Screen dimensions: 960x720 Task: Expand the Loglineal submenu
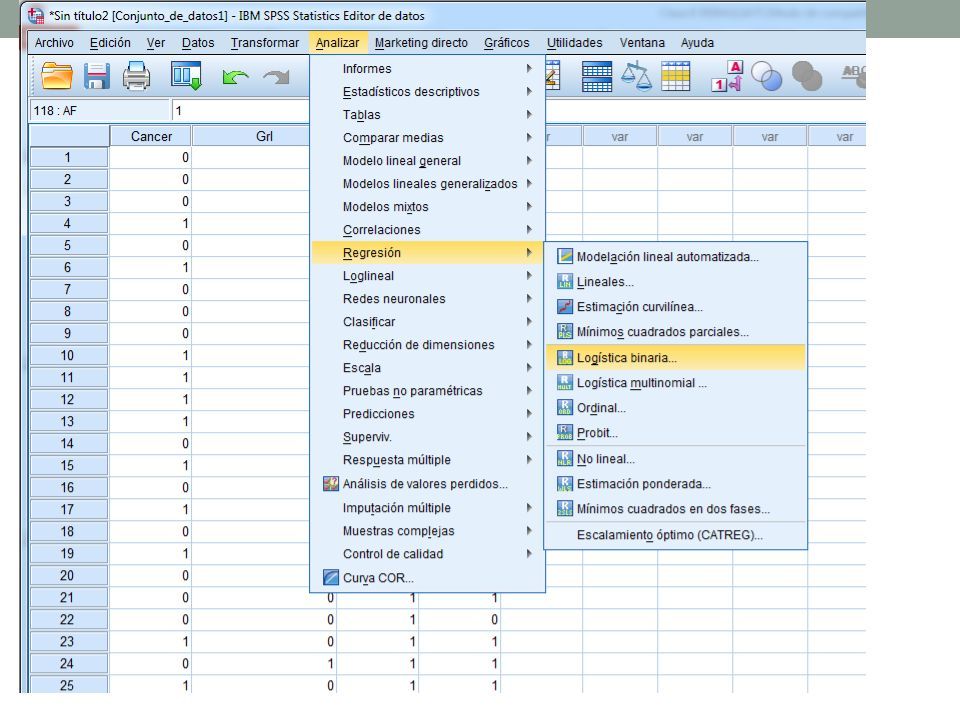[427, 276]
